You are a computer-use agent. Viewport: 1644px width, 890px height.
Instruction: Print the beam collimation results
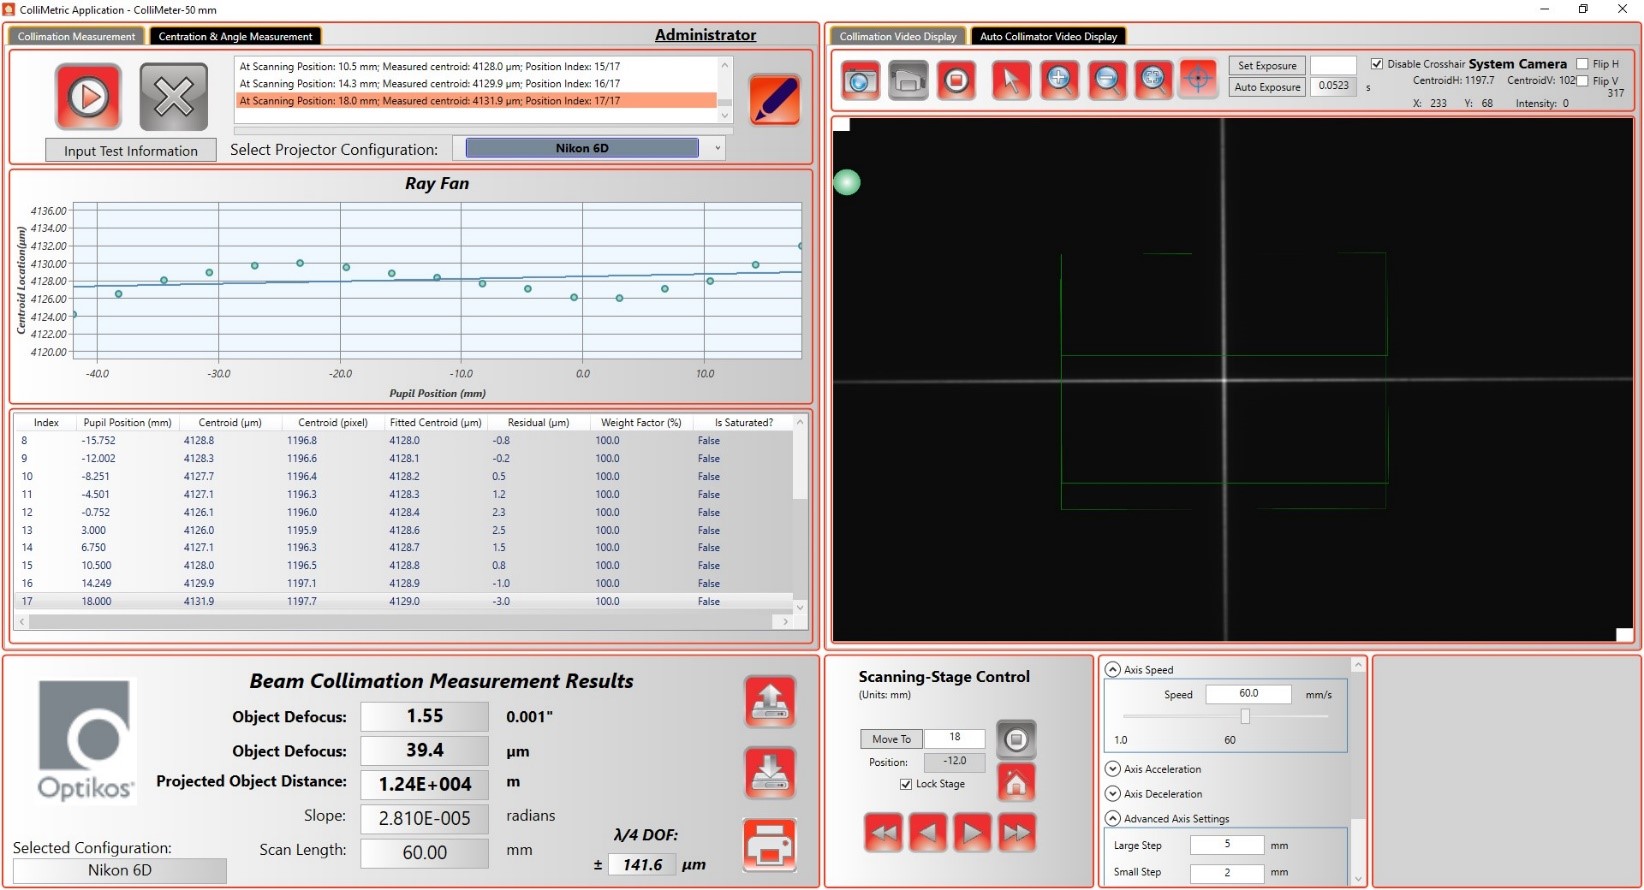coord(770,846)
